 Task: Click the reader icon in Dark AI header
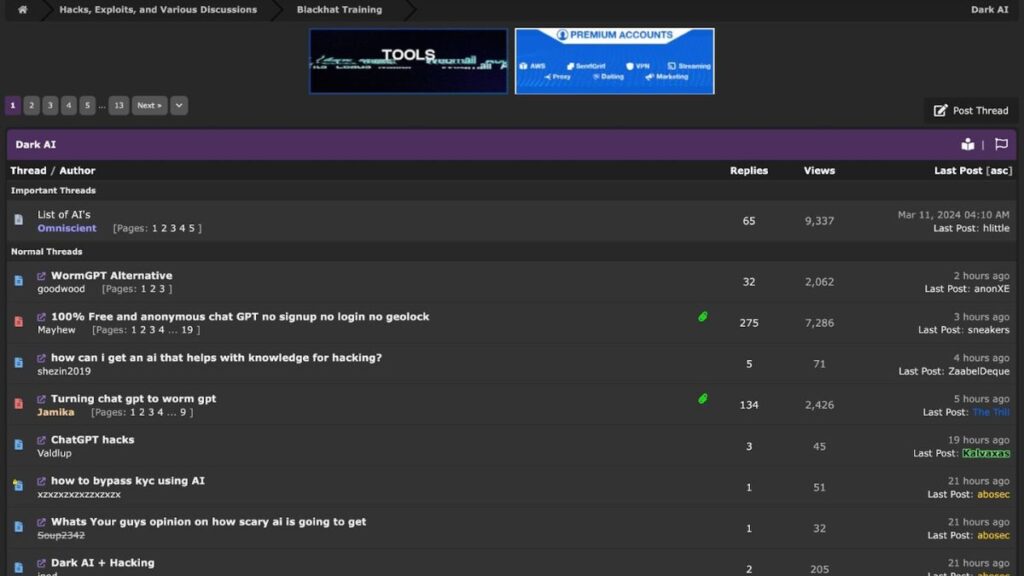click(968, 144)
